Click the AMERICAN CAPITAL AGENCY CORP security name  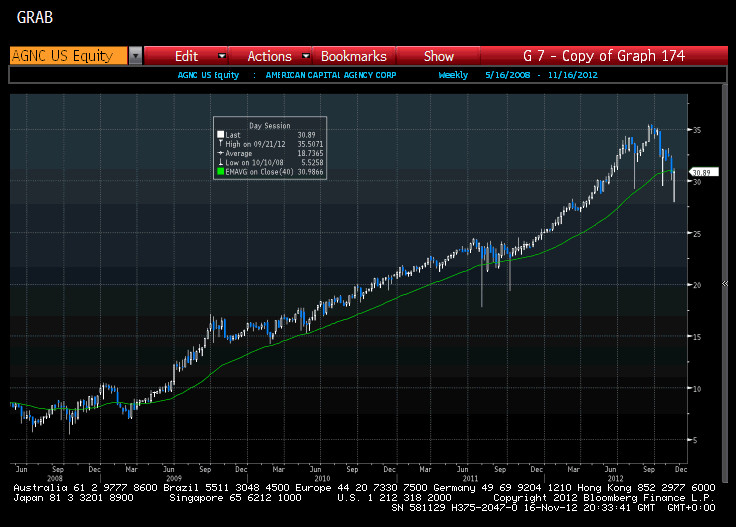(x=331, y=75)
